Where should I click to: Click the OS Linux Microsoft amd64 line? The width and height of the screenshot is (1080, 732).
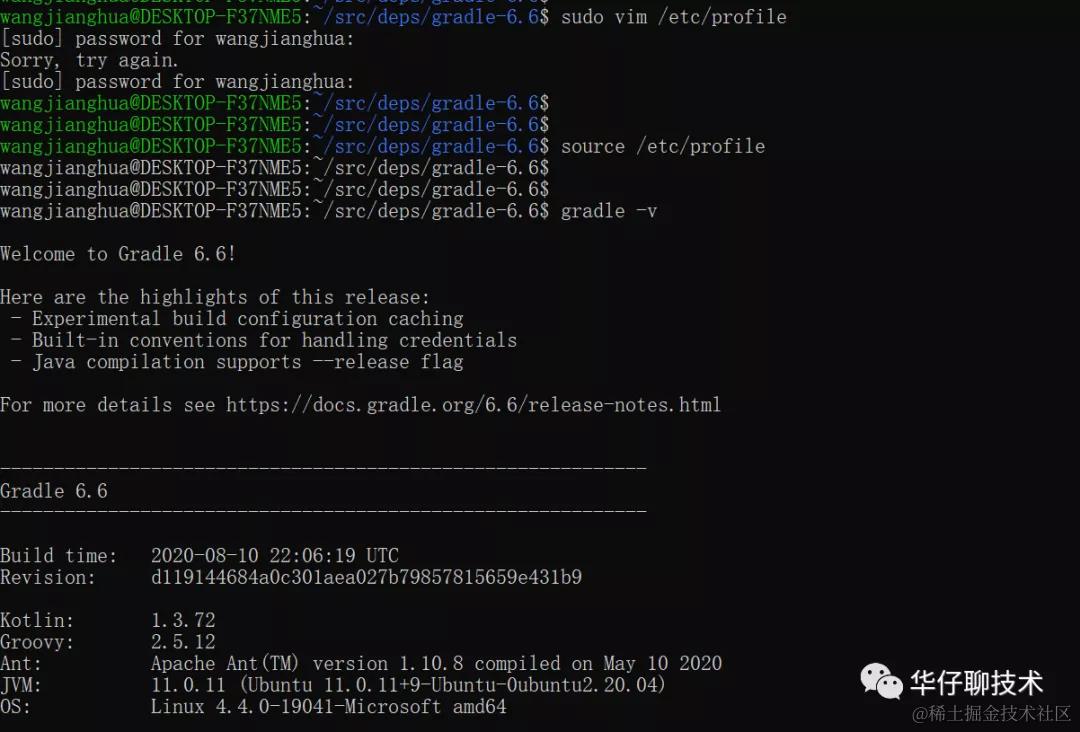[x=329, y=707]
